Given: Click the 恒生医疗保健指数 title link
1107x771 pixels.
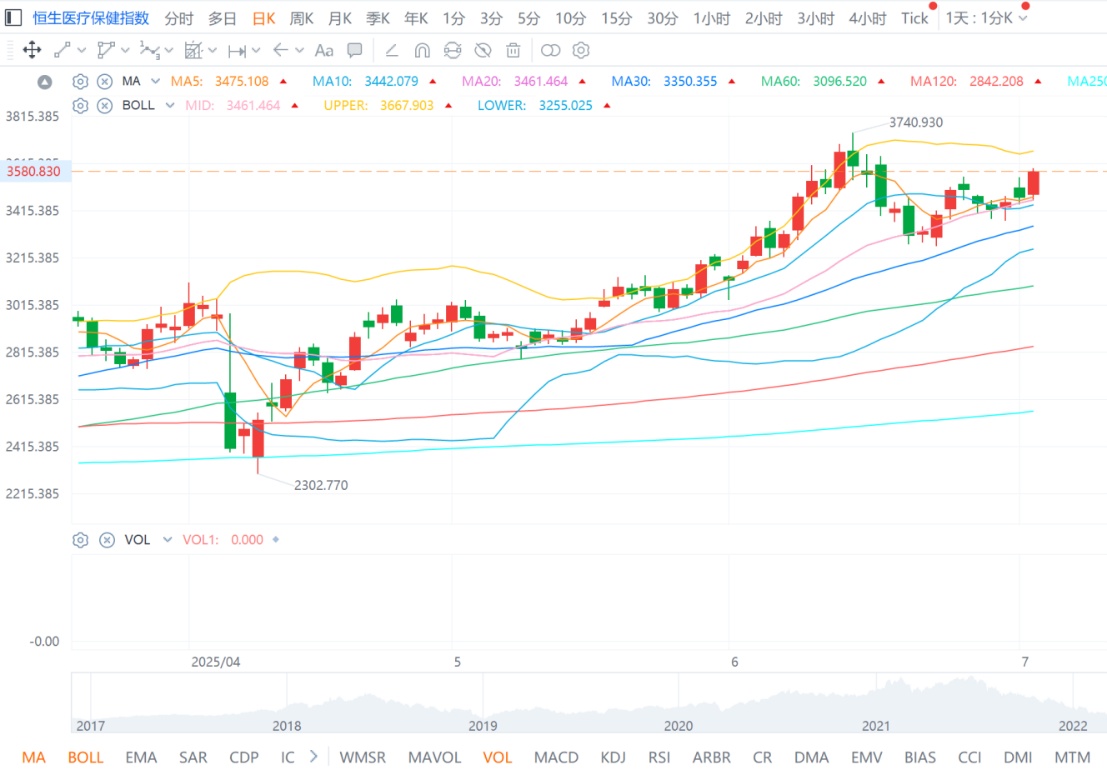Looking at the screenshot, I should click(x=91, y=18).
